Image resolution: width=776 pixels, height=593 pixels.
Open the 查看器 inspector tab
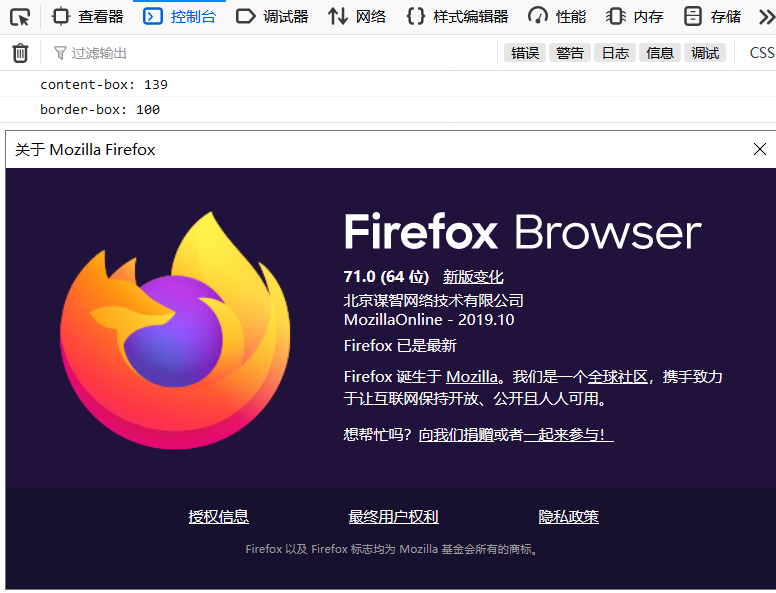point(88,17)
